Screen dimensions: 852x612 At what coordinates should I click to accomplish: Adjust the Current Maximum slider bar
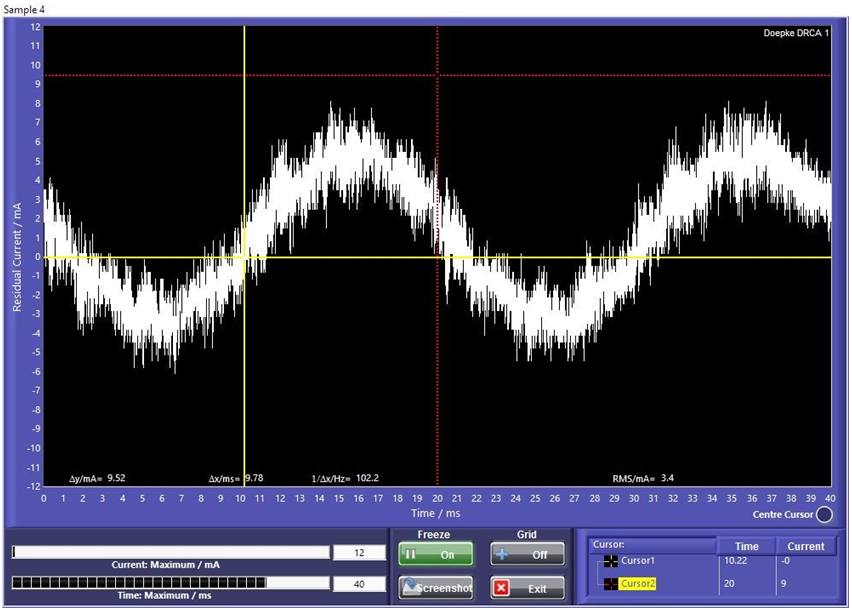point(170,552)
